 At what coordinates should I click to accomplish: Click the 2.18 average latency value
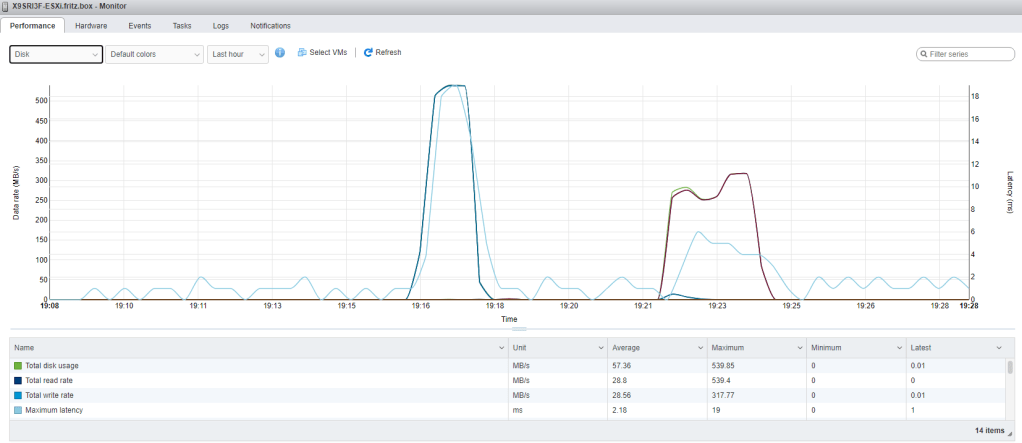coord(619,410)
